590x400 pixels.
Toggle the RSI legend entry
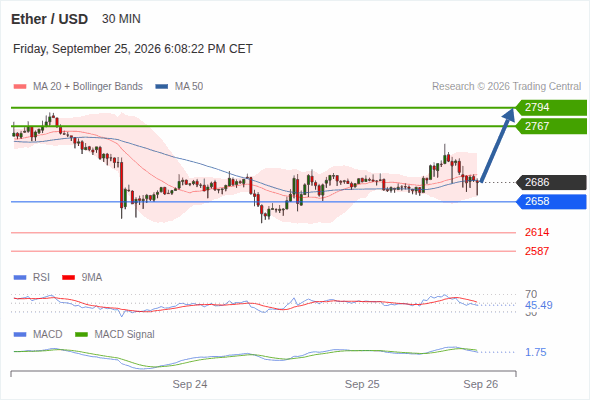point(32,277)
